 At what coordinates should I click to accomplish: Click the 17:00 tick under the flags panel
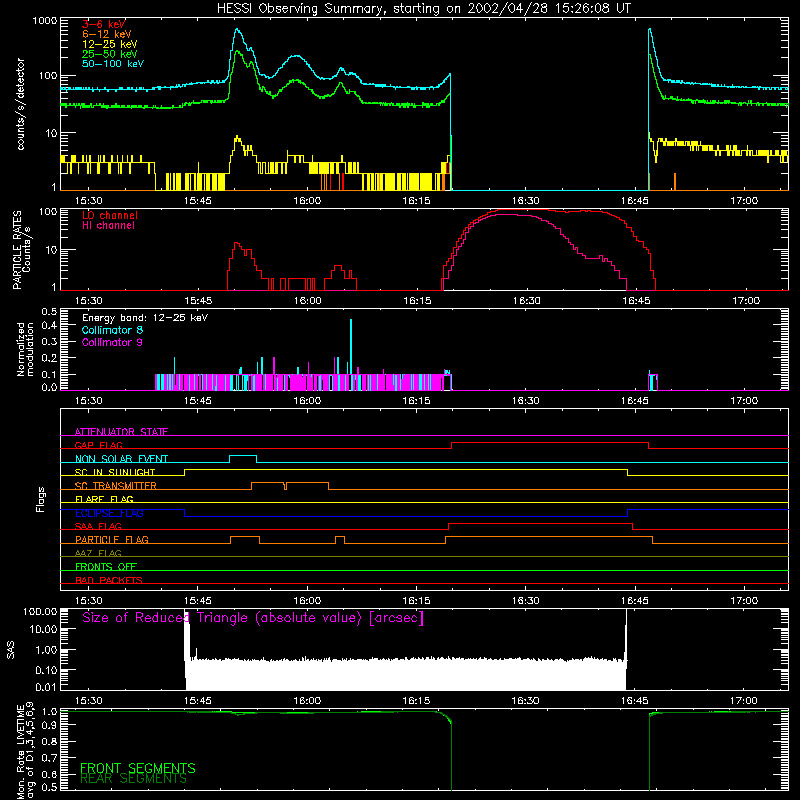click(744, 601)
